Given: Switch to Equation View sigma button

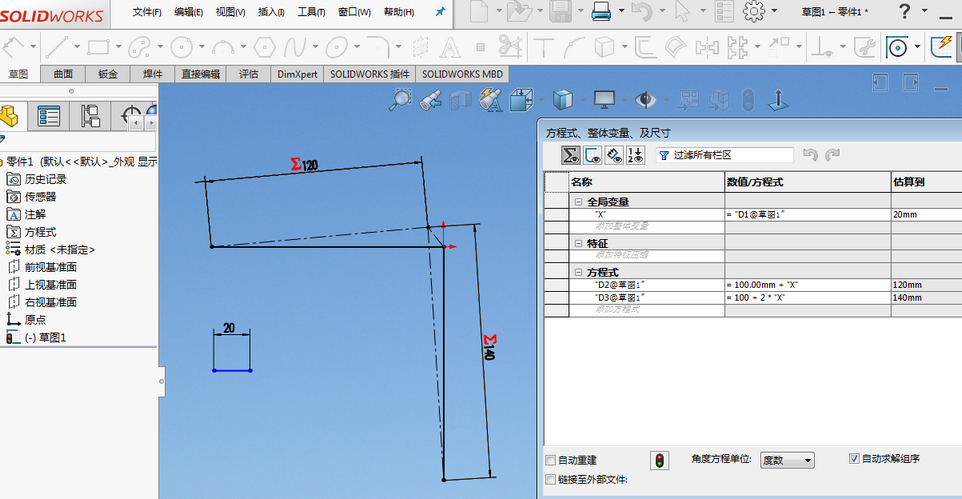Looking at the screenshot, I should [571, 155].
